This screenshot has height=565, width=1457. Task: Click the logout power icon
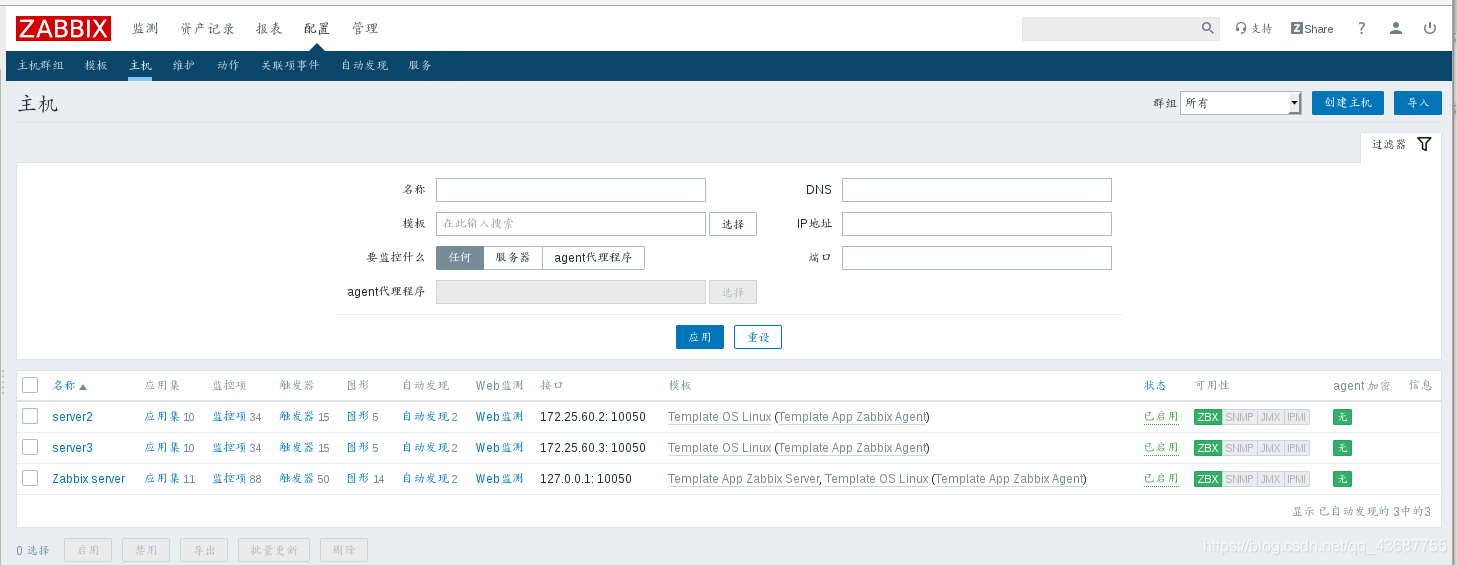1430,29
